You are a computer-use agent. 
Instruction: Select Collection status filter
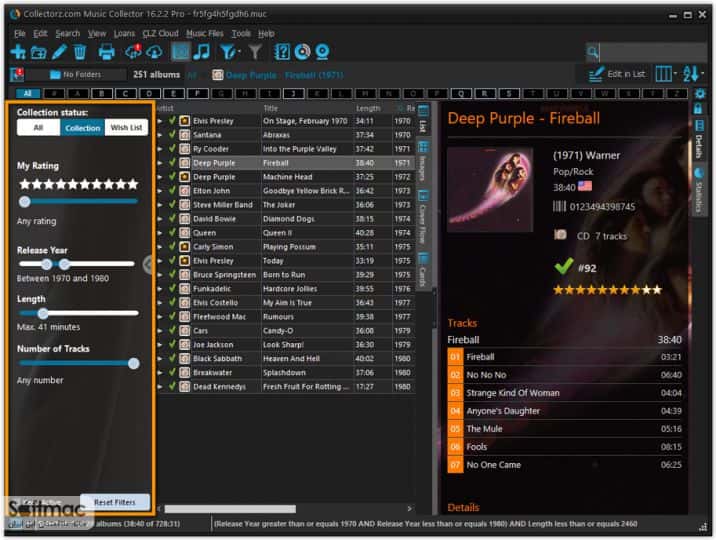82,128
